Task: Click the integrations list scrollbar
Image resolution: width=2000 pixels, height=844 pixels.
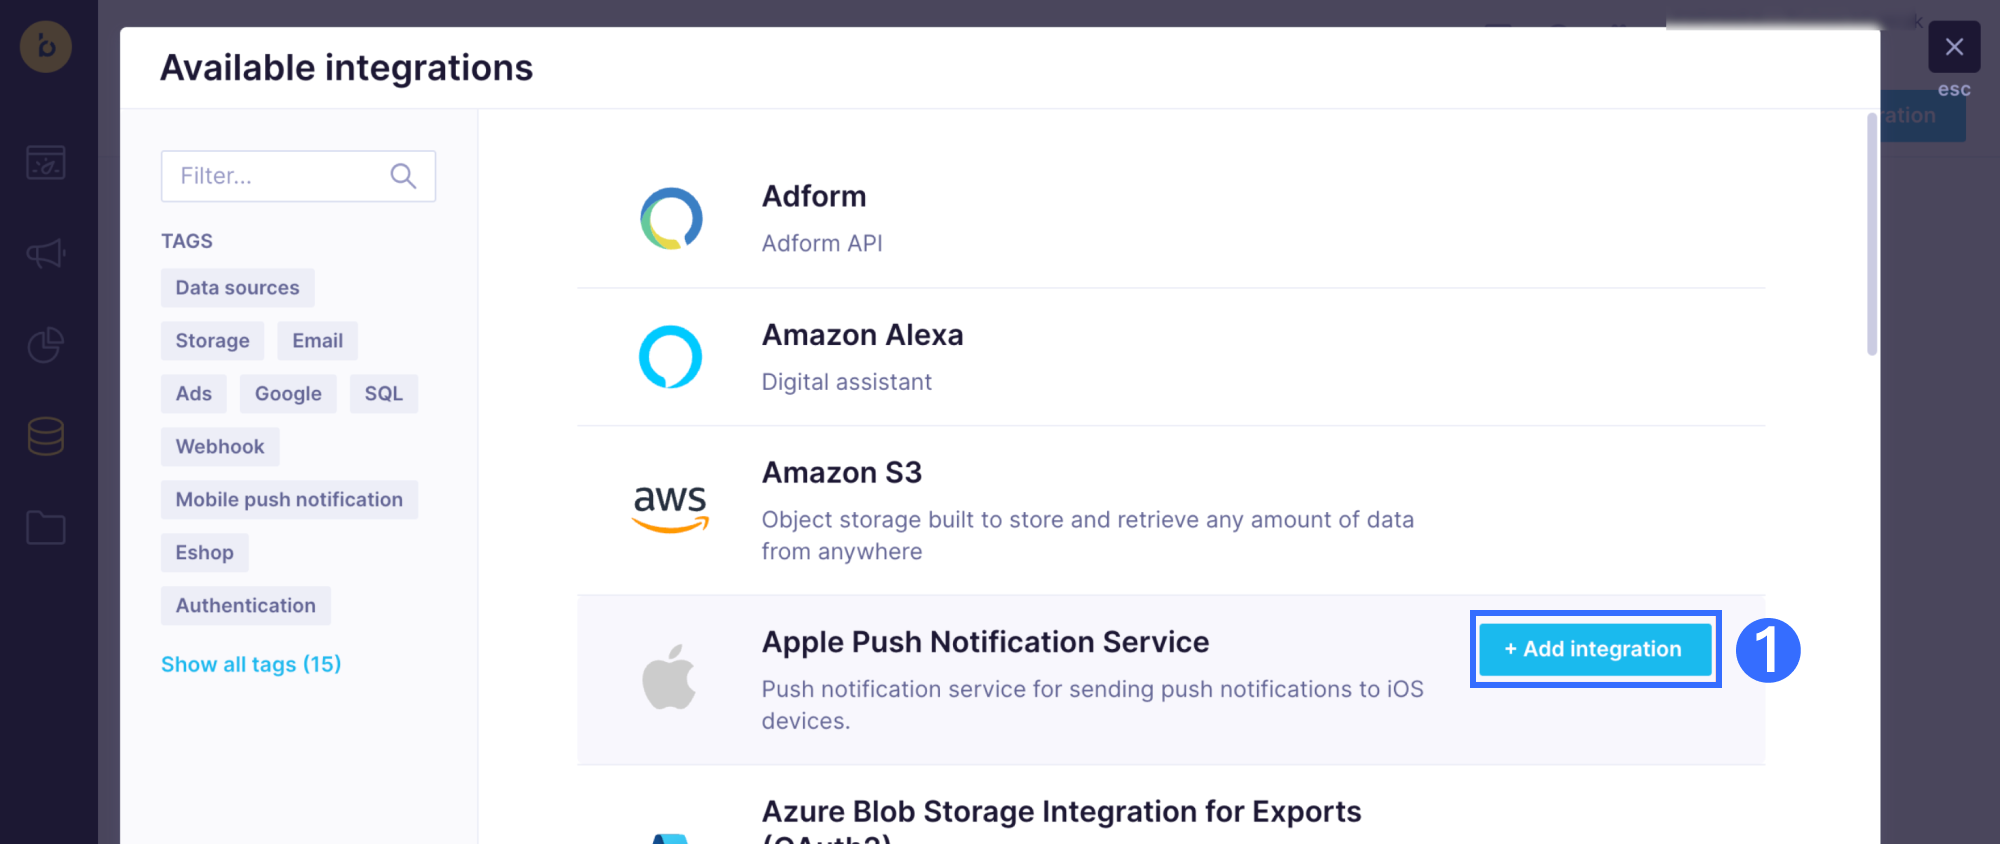Action: coord(1872,235)
